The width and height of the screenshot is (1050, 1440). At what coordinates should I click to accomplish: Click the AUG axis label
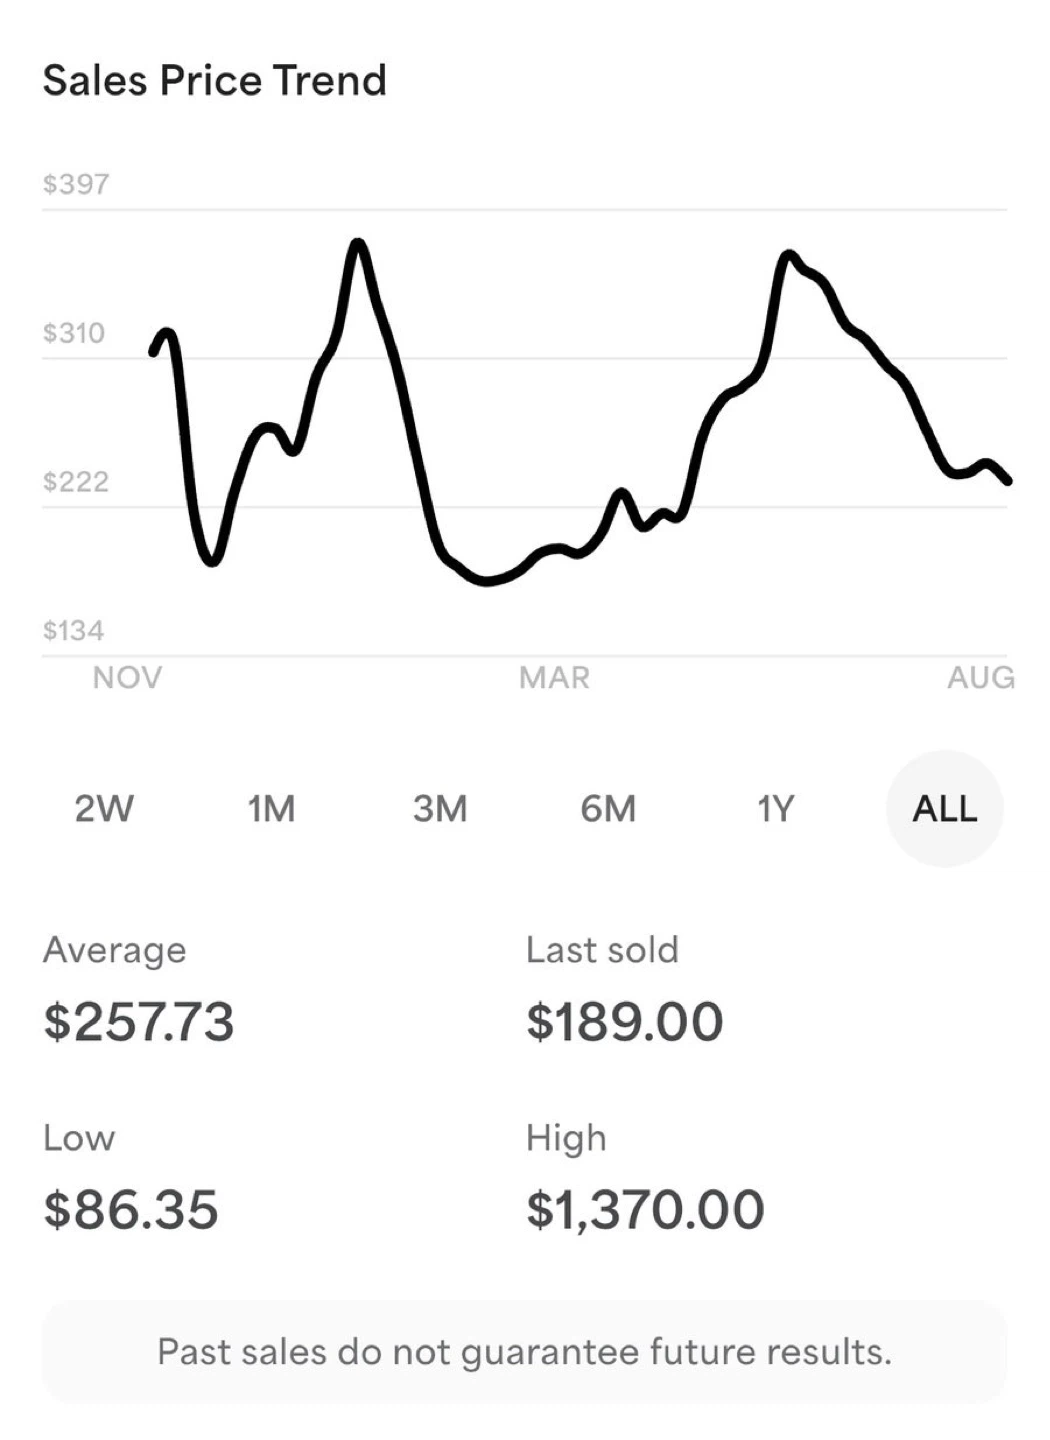tap(981, 678)
